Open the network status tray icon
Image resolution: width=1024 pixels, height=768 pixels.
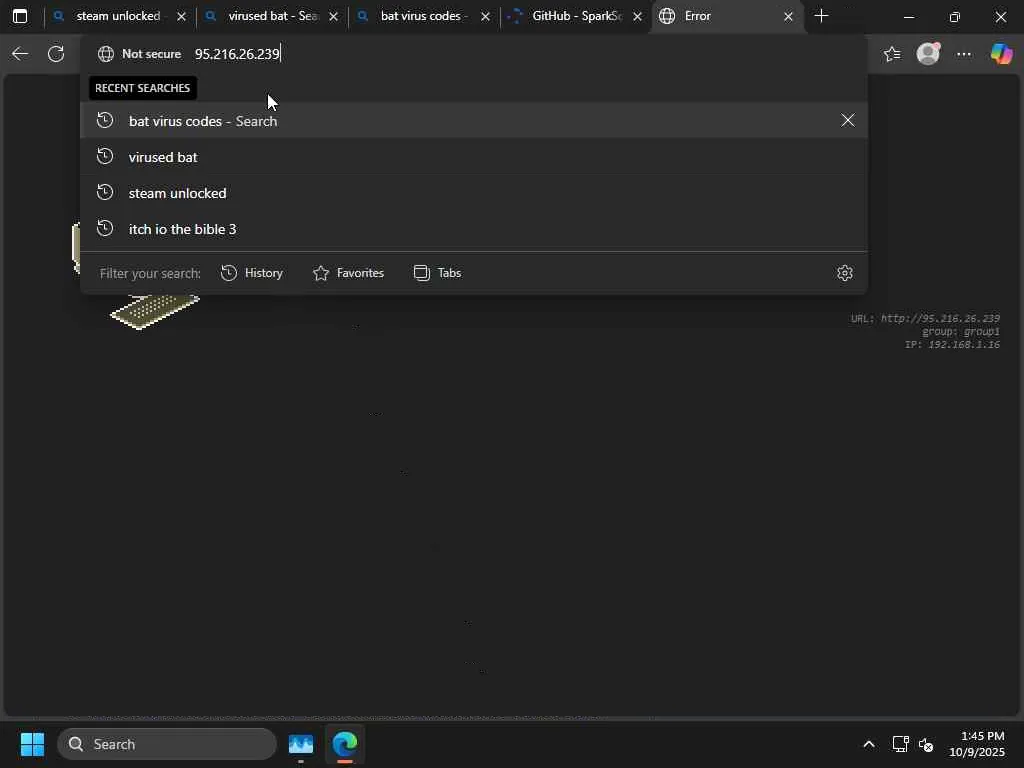901,744
